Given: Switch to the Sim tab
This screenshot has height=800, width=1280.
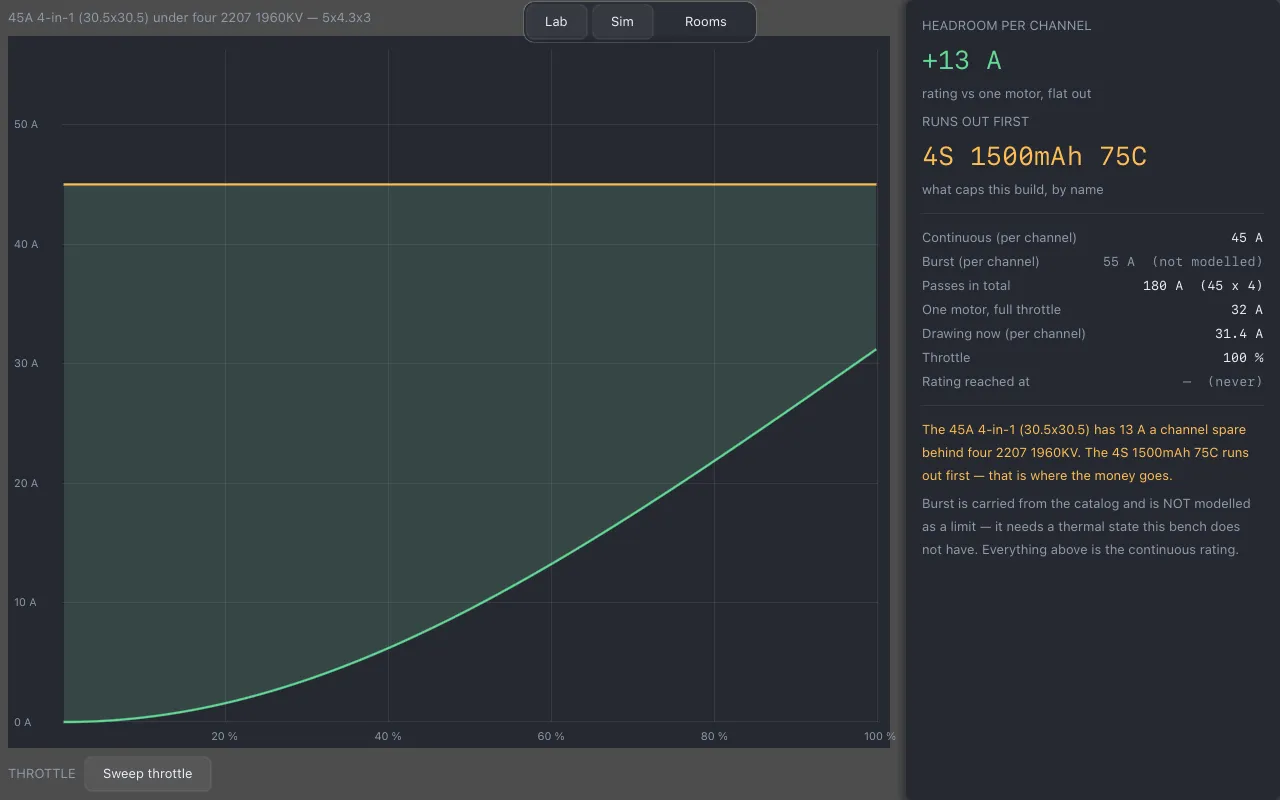Looking at the screenshot, I should (x=622, y=22).
